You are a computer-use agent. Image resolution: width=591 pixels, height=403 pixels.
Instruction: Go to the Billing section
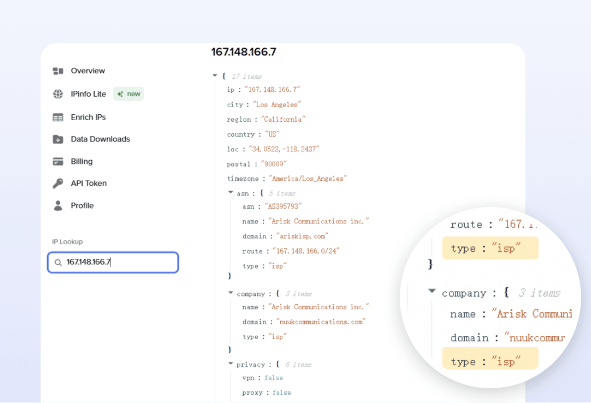(81, 161)
